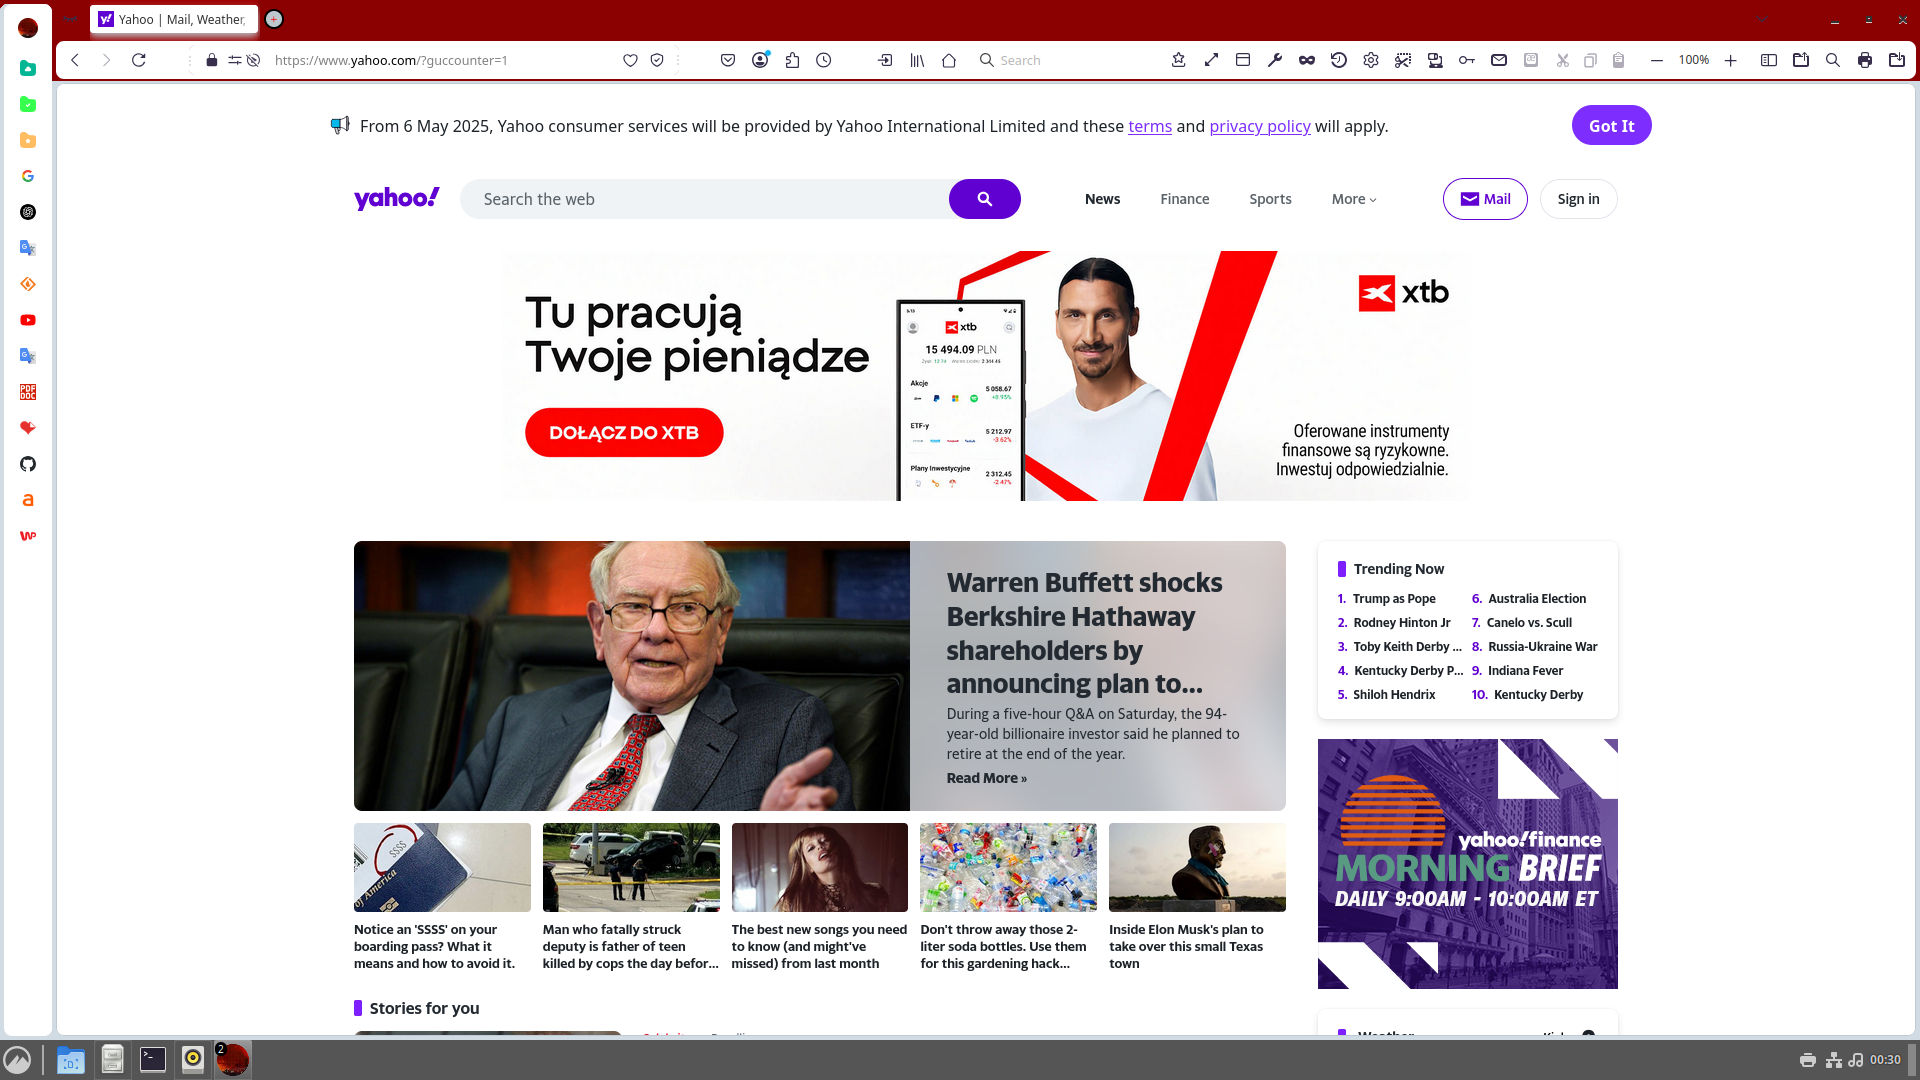Open the passwords key icon
The width and height of the screenshot is (1920, 1080).
(x=1467, y=60)
